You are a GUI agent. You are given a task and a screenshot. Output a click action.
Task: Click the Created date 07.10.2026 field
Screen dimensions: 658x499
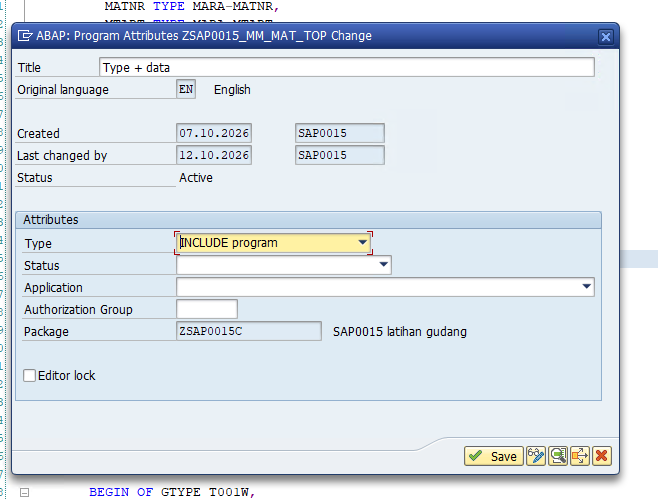(x=214, y=133)
